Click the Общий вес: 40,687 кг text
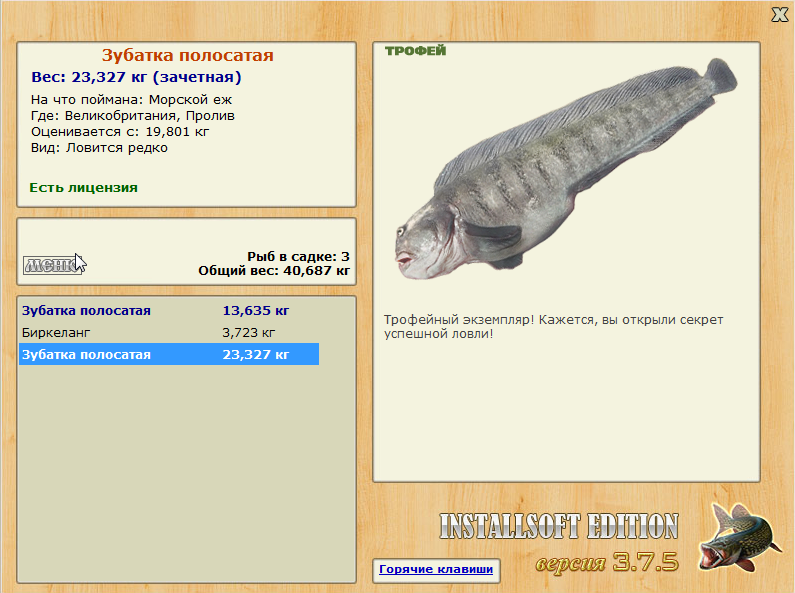 click(274, 271)
